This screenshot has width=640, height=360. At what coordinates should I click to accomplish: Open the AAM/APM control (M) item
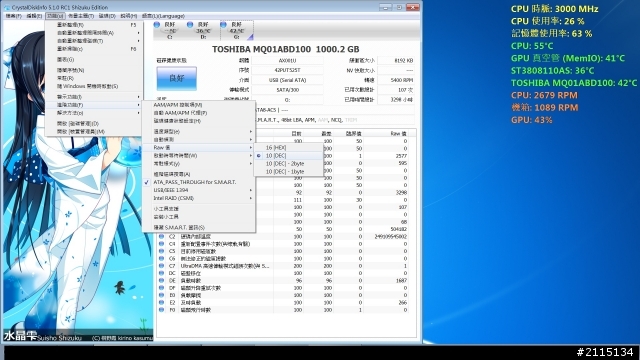tap(198, 105)
